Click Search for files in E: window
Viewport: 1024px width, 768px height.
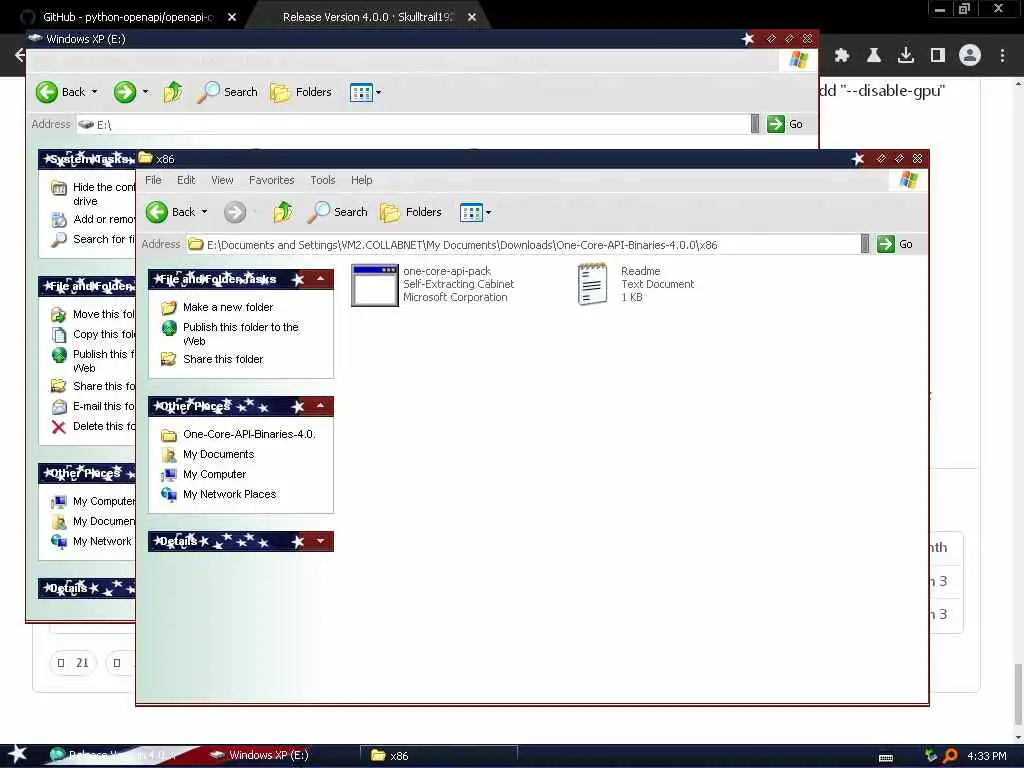pos(103,239)
